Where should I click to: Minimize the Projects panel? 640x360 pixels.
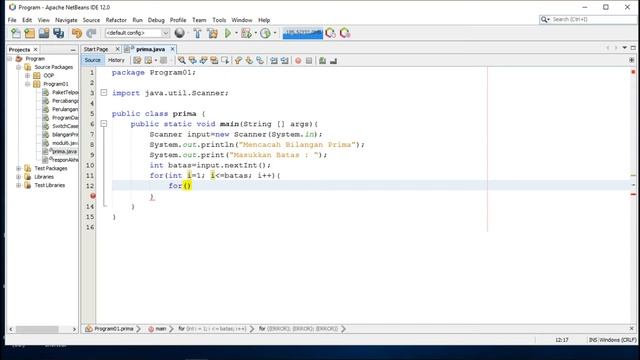(x=73, y=50)
